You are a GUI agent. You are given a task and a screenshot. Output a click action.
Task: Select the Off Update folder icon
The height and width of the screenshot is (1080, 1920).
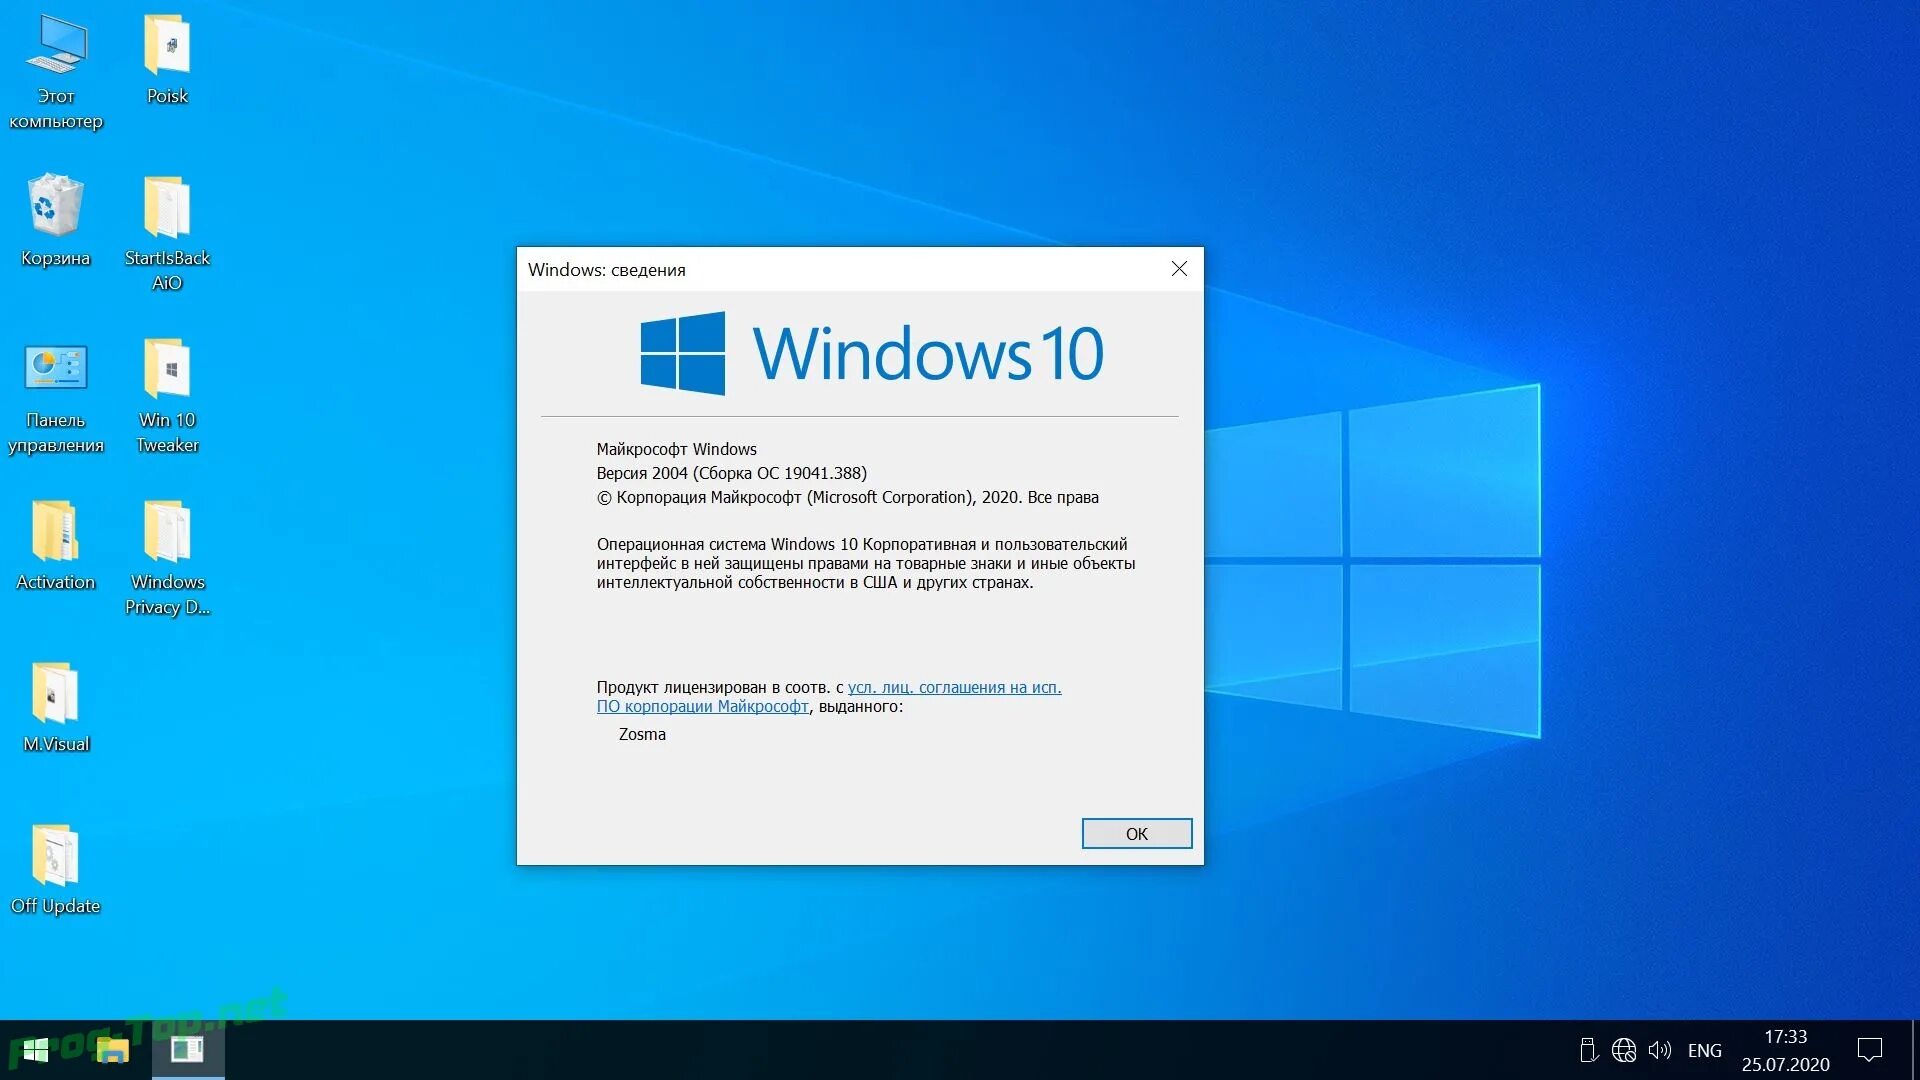point(56,855)
